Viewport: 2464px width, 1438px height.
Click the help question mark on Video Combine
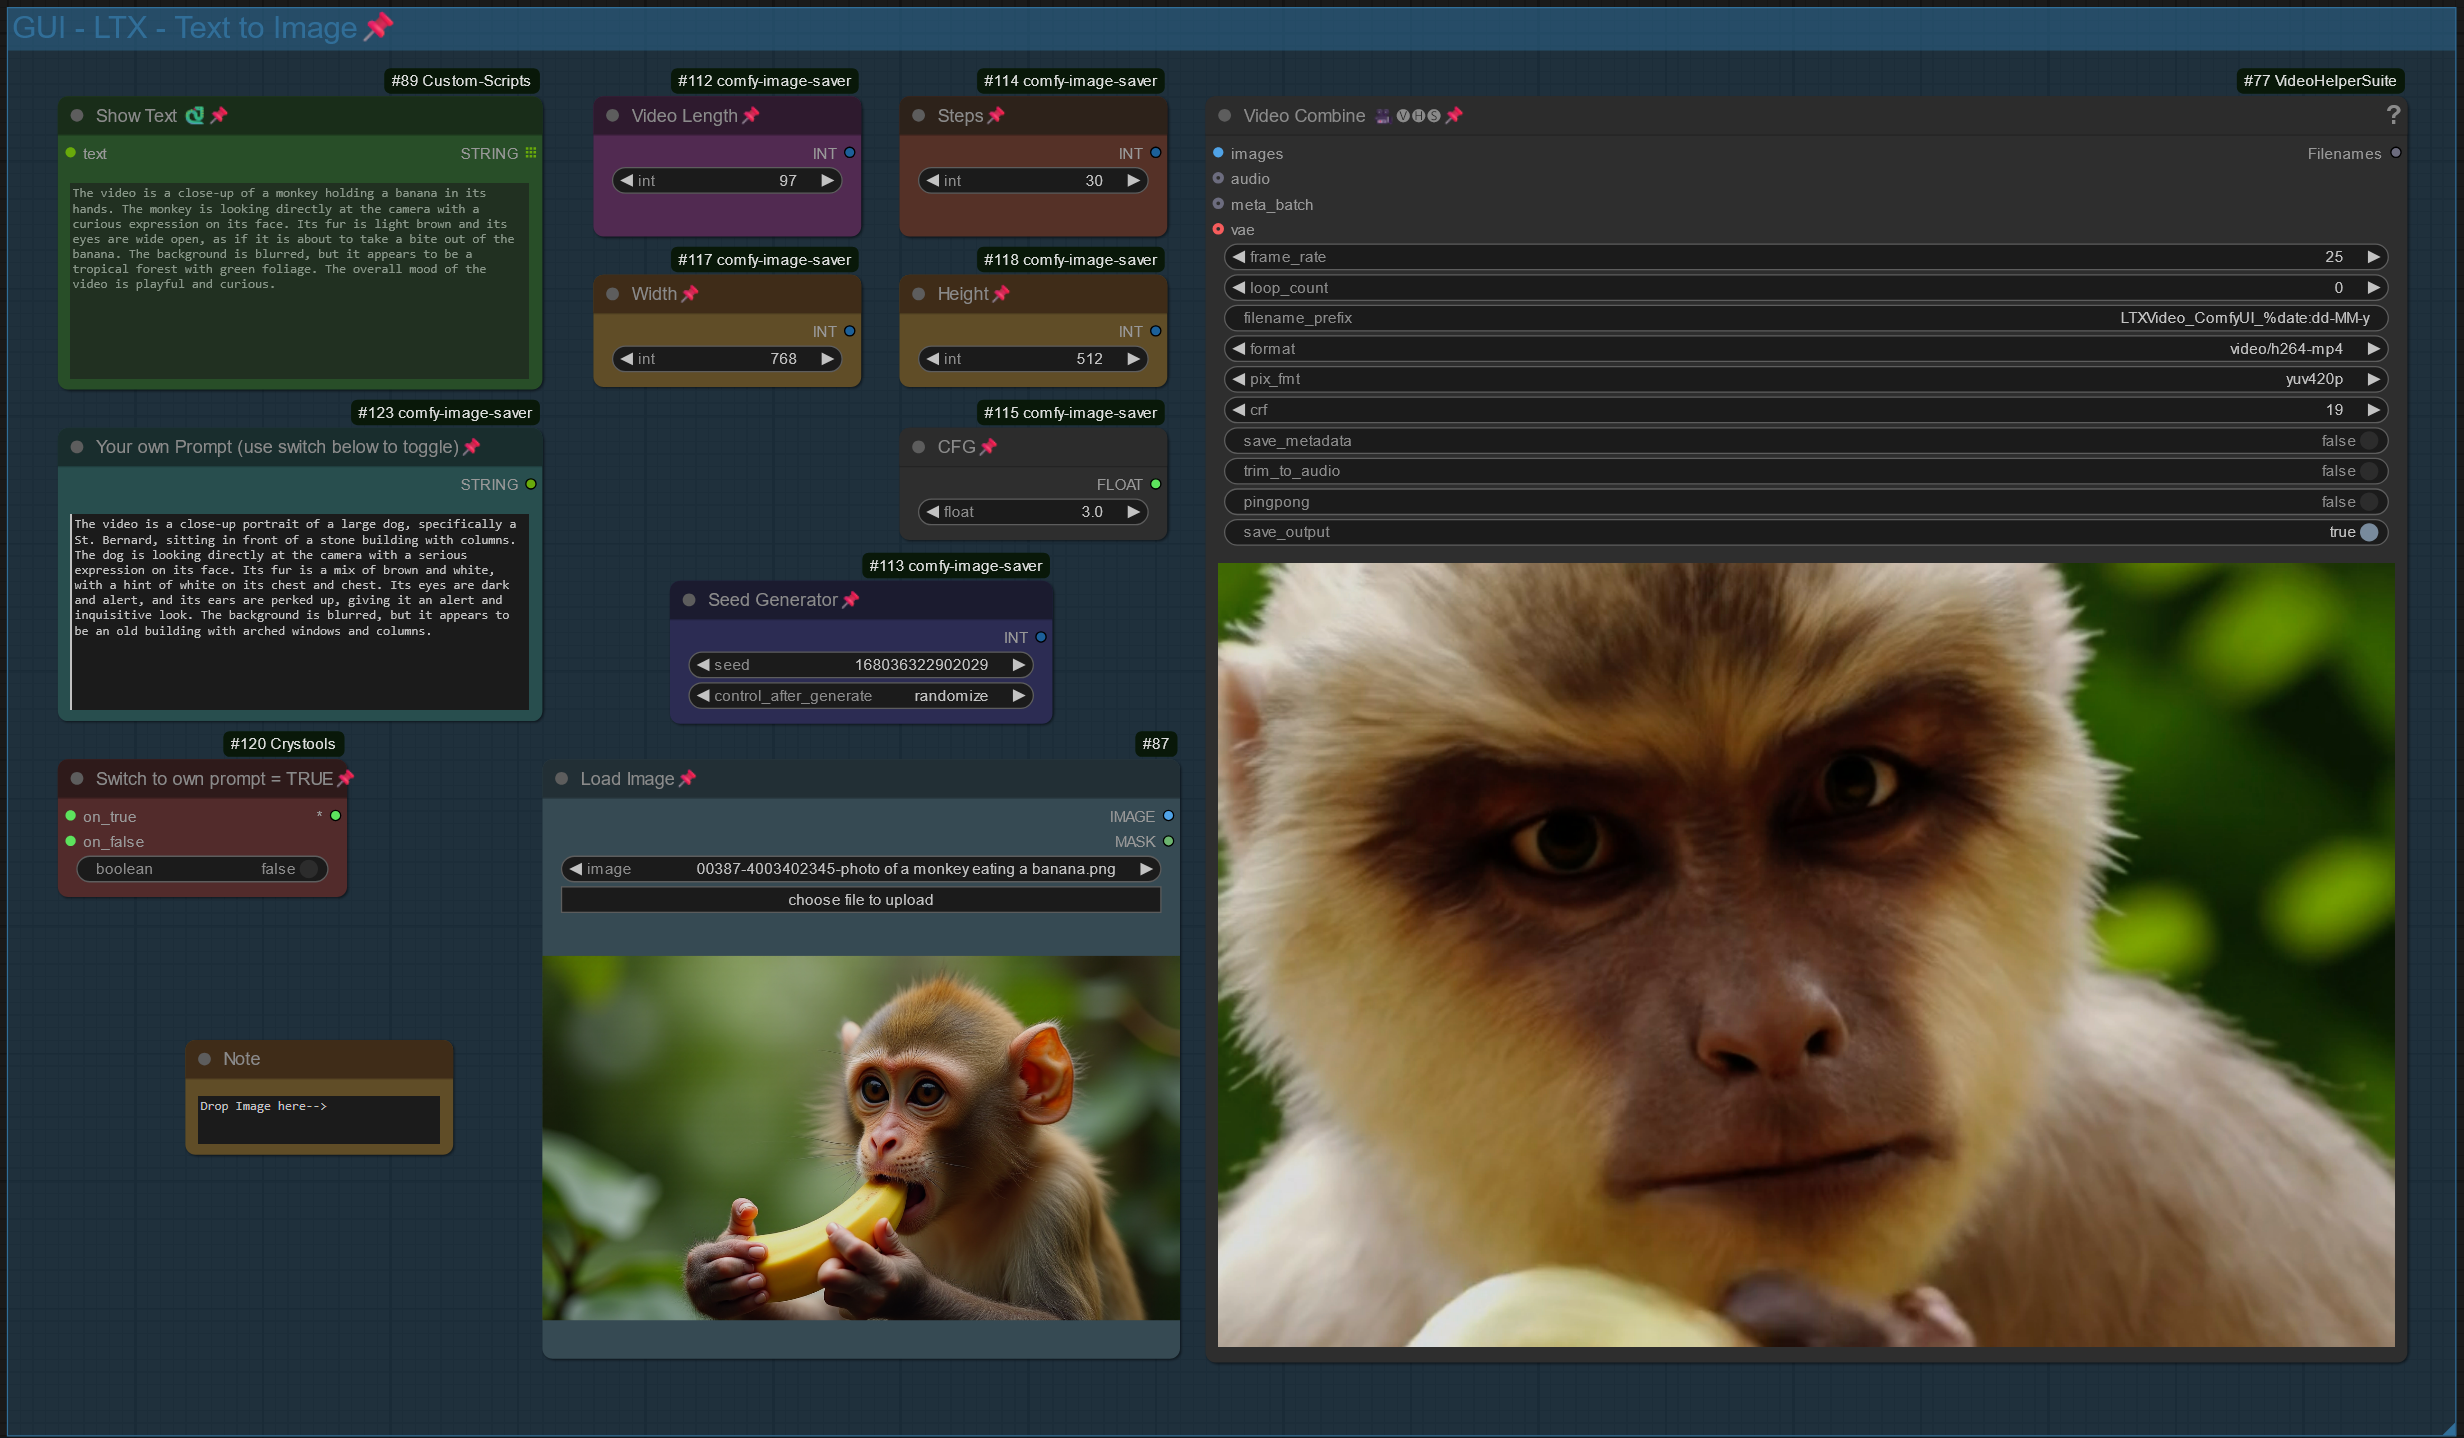[x=2392, y=116]
